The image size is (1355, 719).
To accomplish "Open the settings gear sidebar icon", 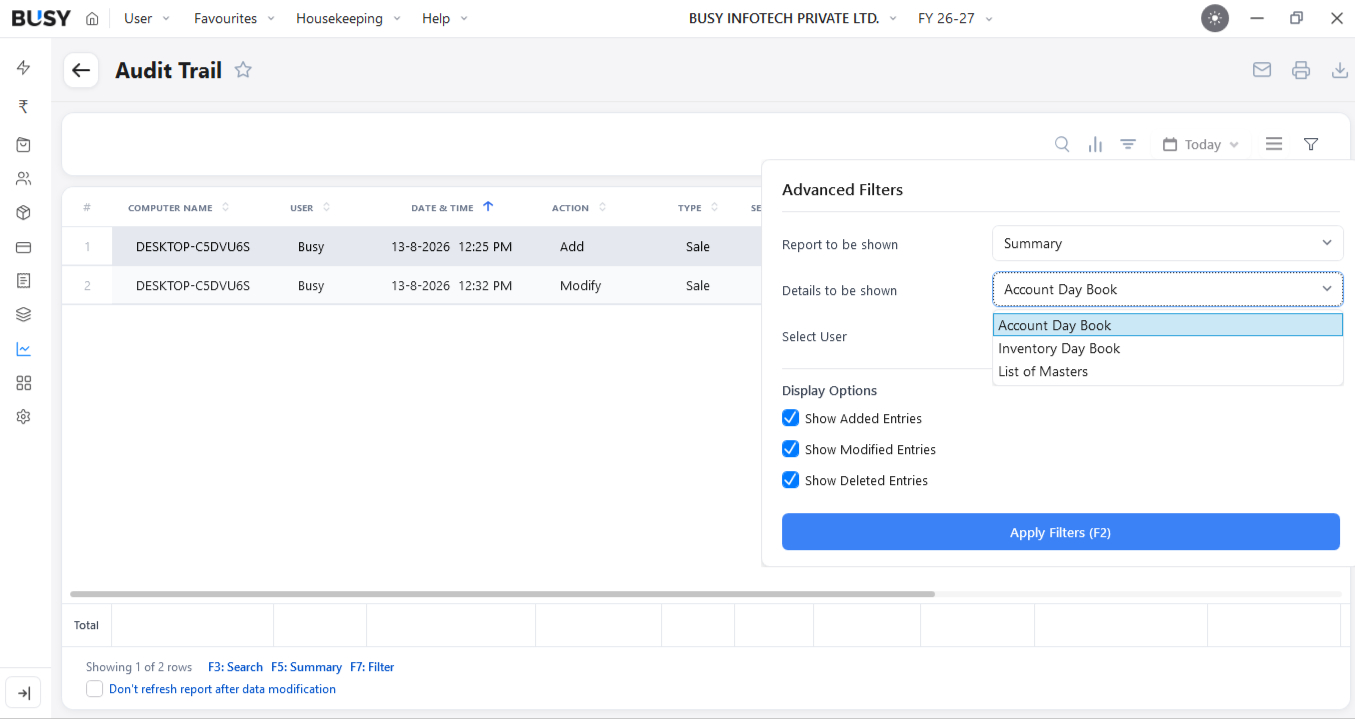I will [x=24, y=417].
